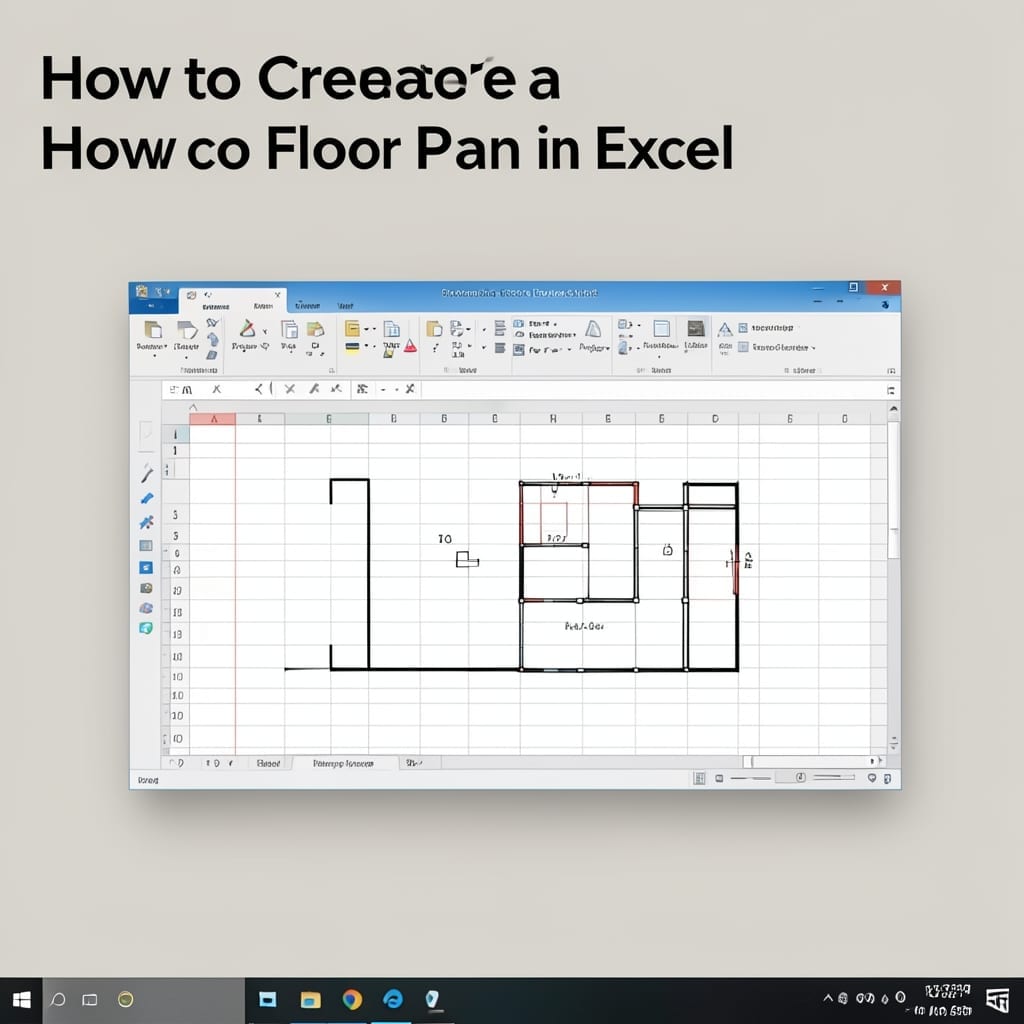Select the black pen tool in left sidebar
The width and height of the screenshot is (1024, 1024).
point(147,472)
